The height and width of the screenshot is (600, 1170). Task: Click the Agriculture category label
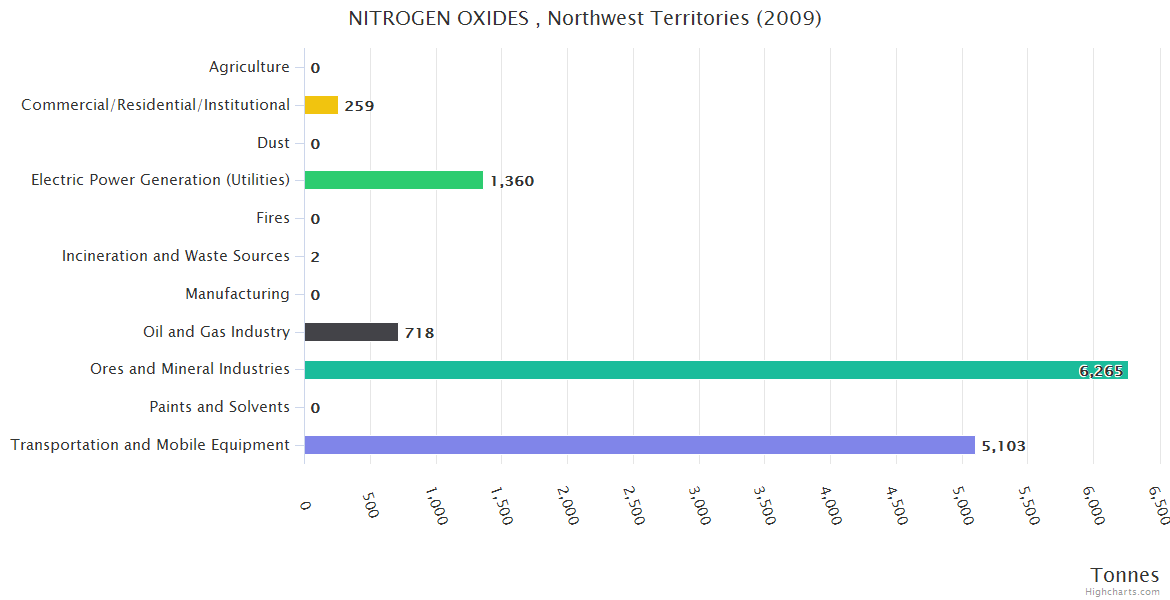(249, 67)
